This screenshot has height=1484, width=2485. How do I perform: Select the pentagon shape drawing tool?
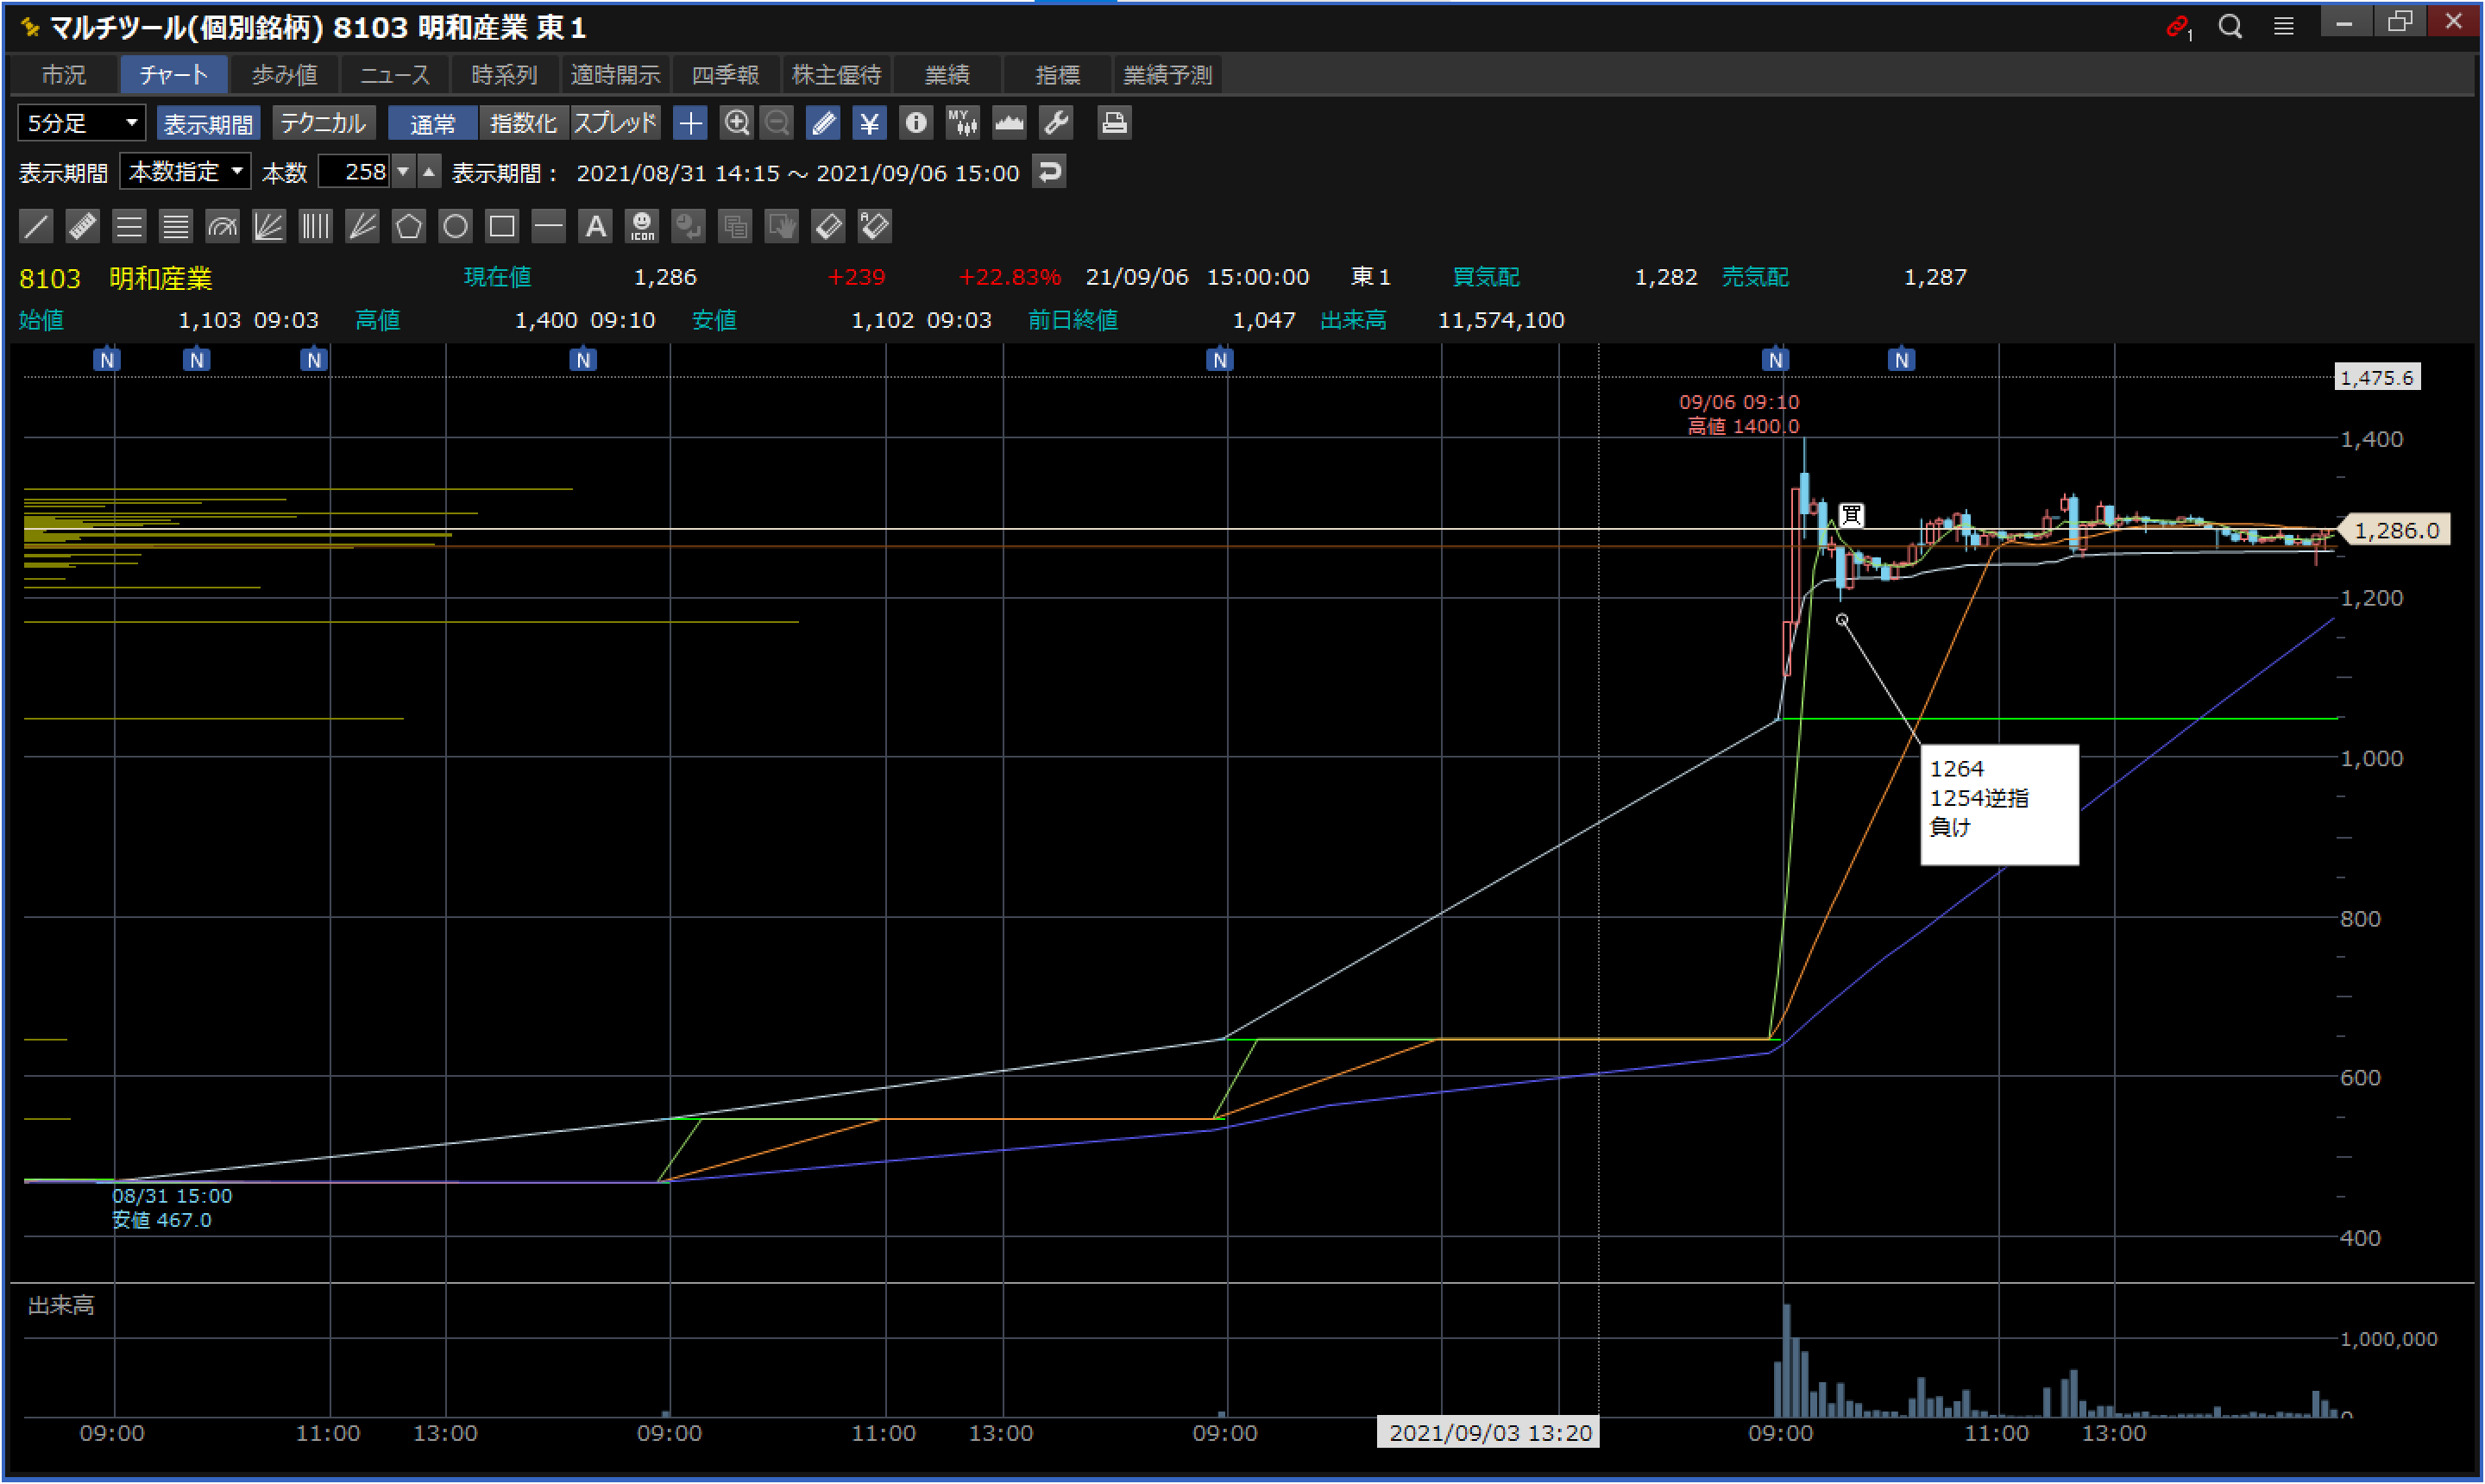pos(408,226)
